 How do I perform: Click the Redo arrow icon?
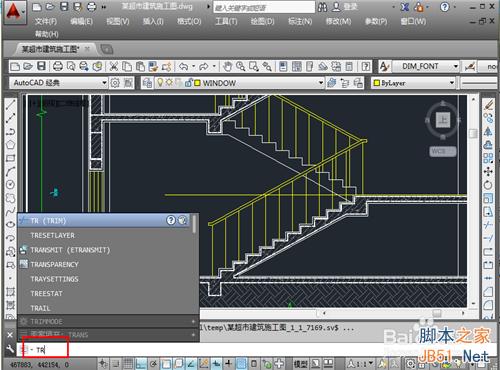pyautogui.click(x=204, y=66)
